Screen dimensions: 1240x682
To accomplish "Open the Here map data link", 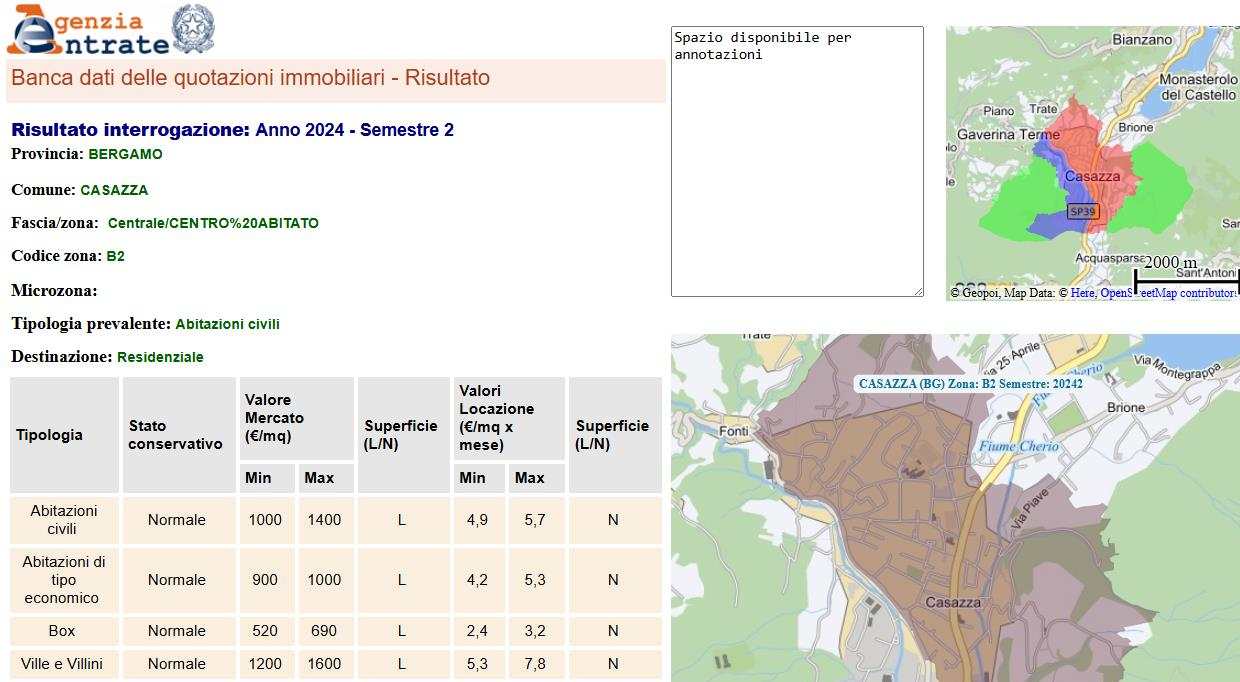I will [1082, 293].
